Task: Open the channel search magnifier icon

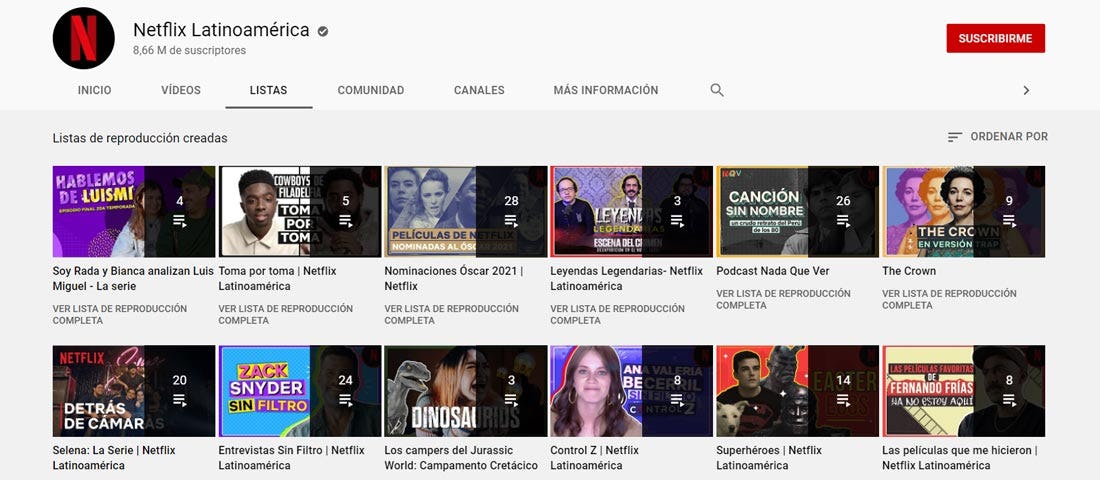Action: point(717,90)
